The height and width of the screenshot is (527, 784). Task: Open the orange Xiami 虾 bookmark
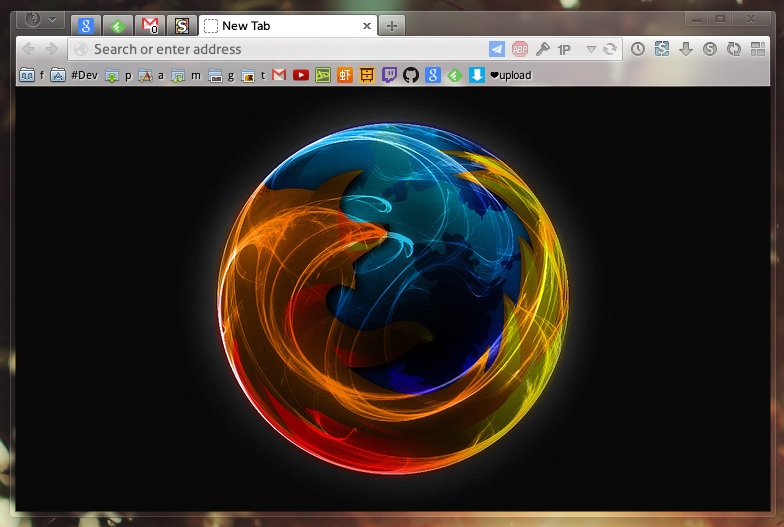point(345,76)
